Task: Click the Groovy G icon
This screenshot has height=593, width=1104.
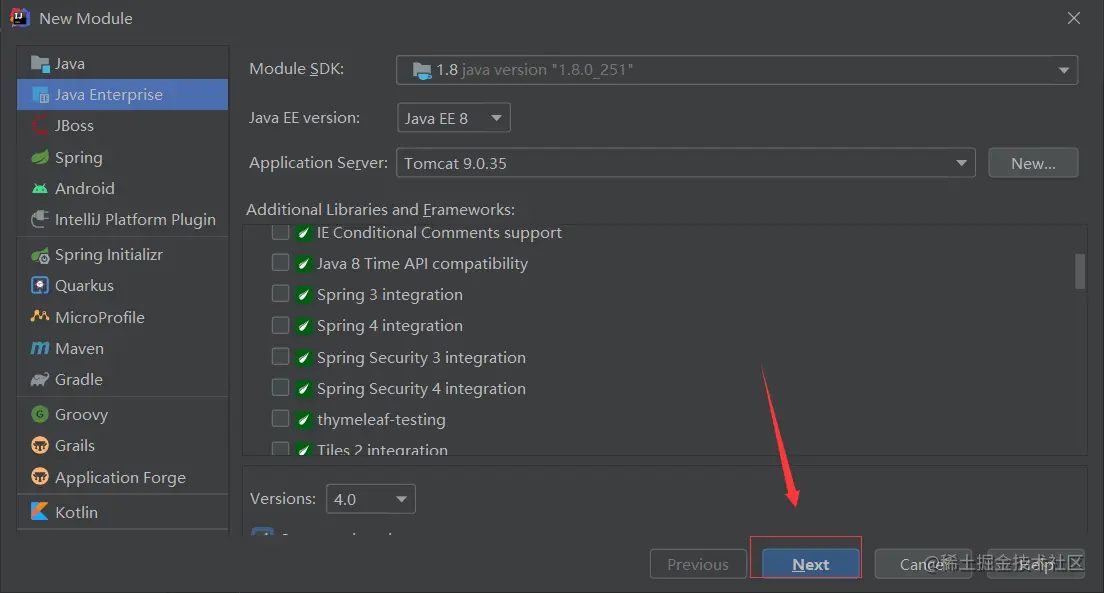Action: tap(40, 414)
